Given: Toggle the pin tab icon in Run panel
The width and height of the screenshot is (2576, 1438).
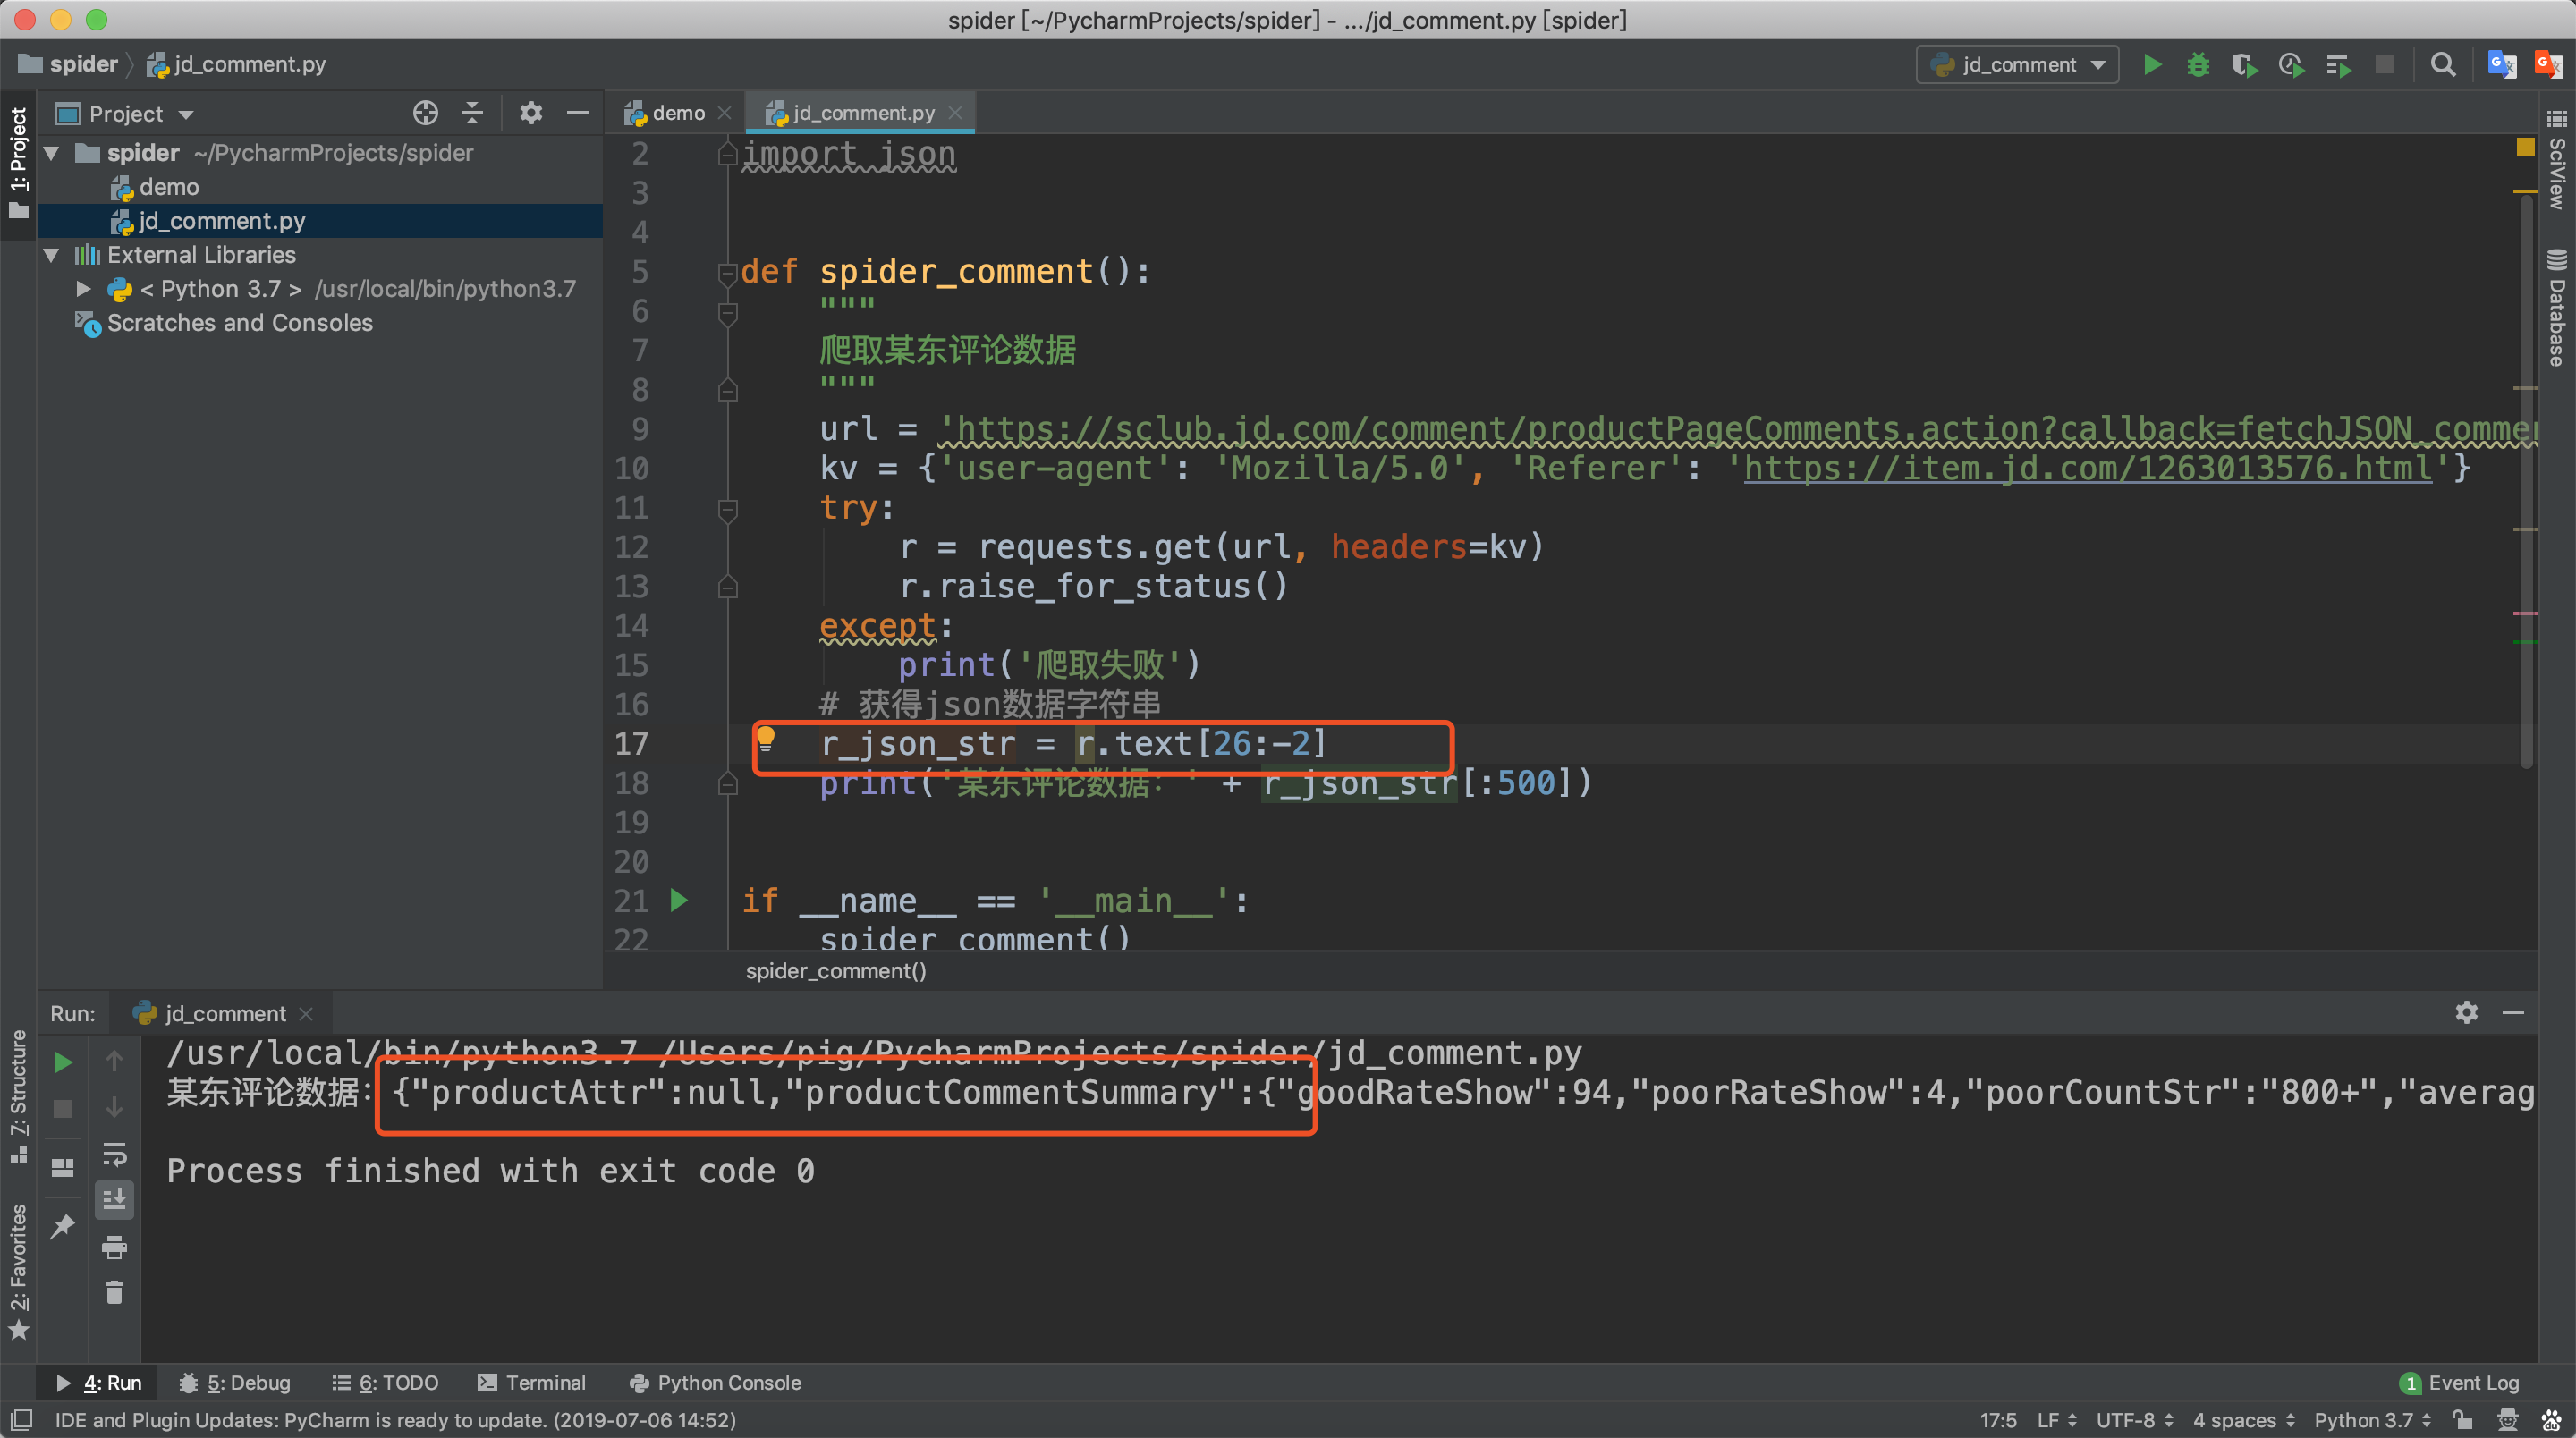Looking at the screenshot, I should pyautogui.click(x=62, y=1225).
